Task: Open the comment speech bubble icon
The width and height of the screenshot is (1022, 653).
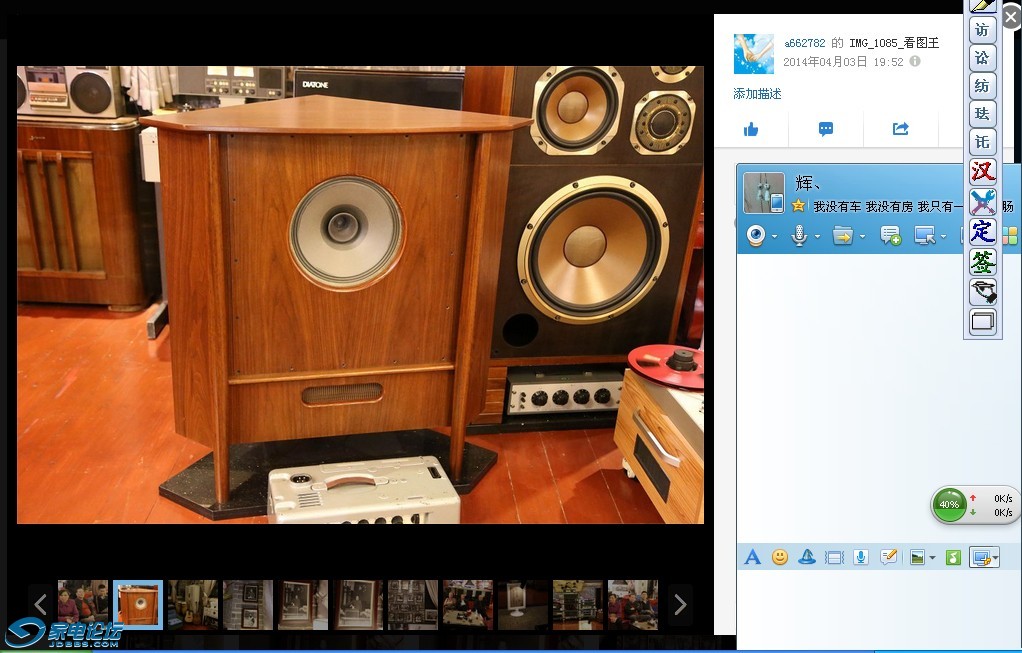Action: (x=826, y=129)
